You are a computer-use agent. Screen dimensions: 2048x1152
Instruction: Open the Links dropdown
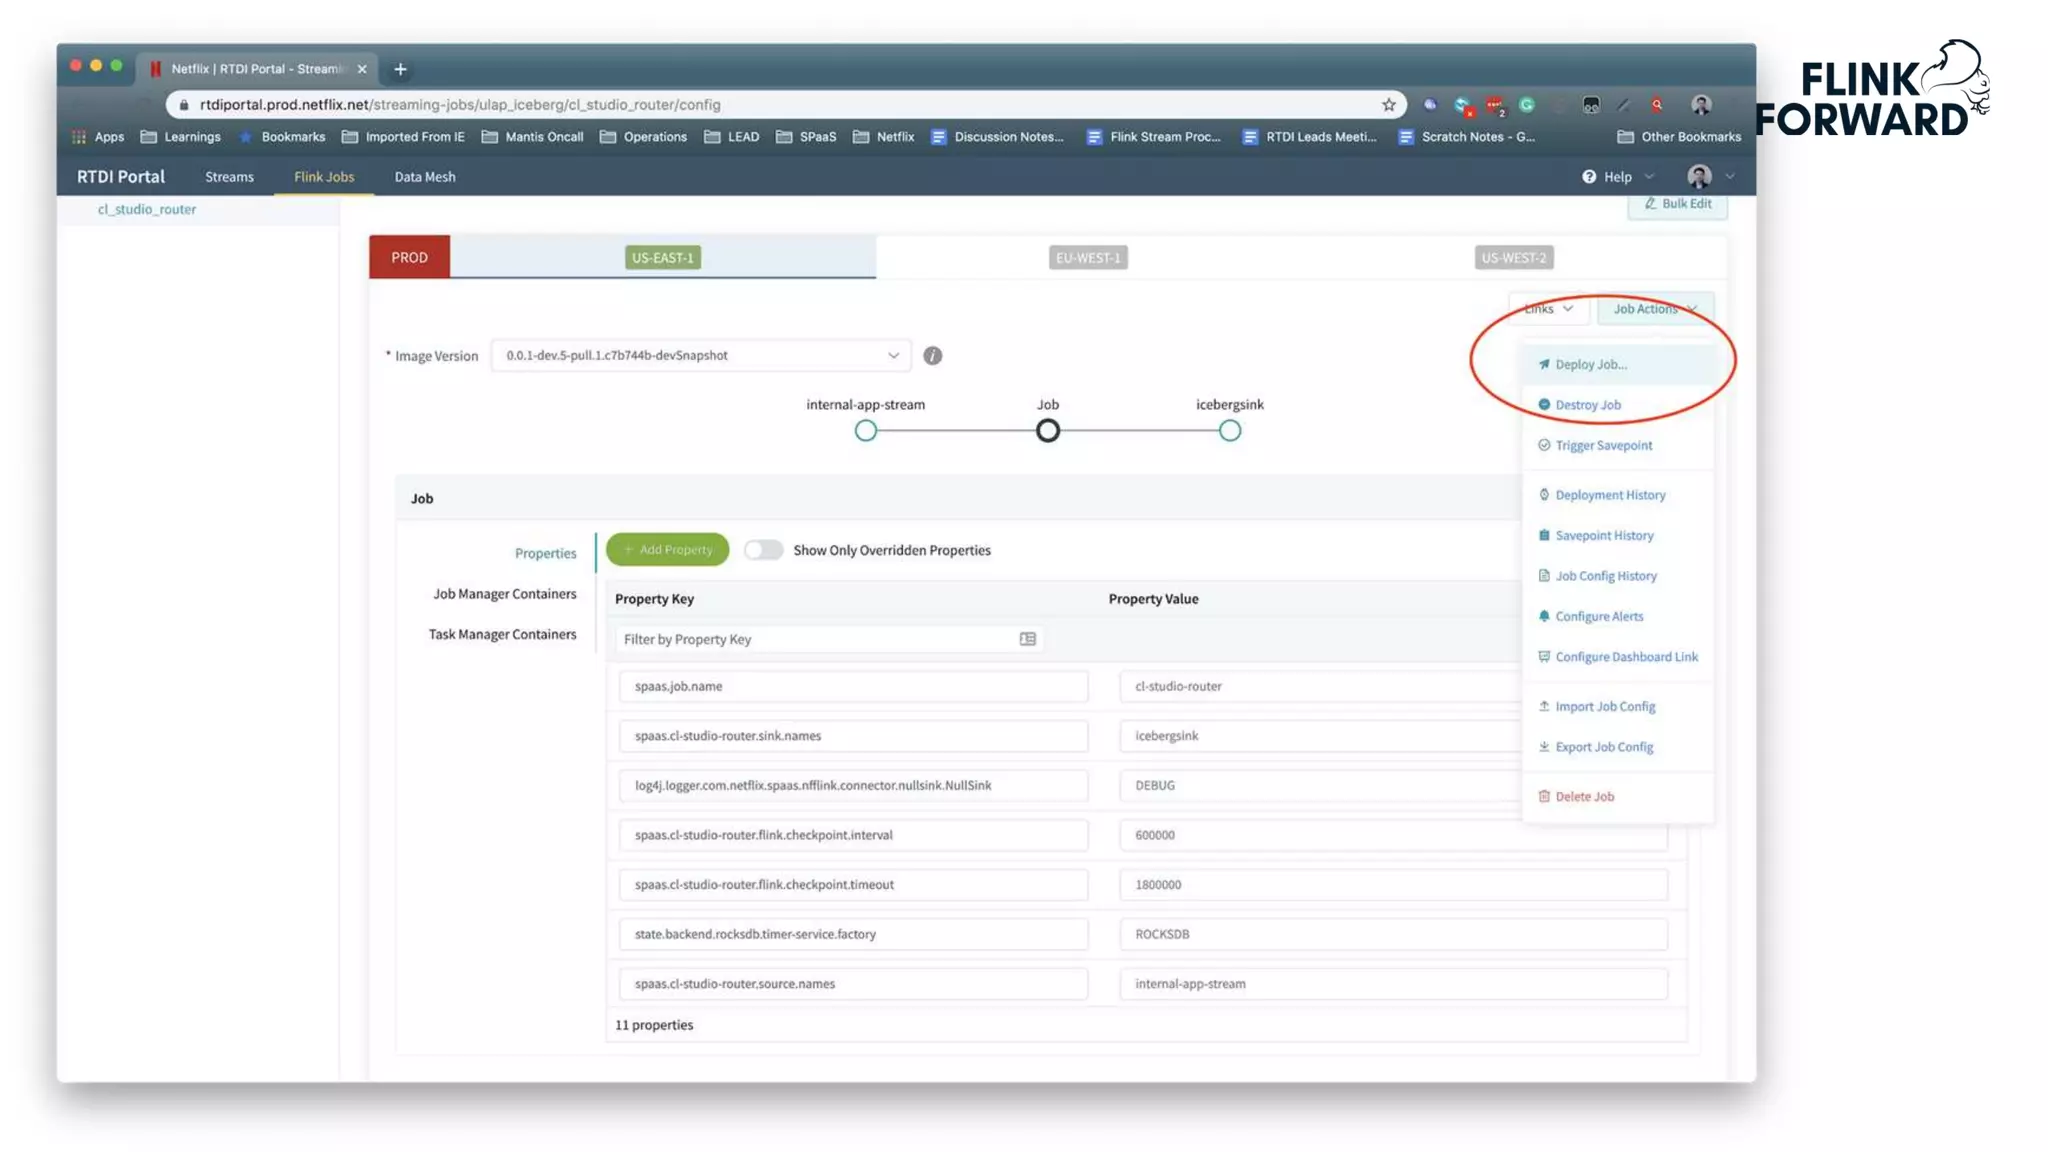tap(1548, 309)
